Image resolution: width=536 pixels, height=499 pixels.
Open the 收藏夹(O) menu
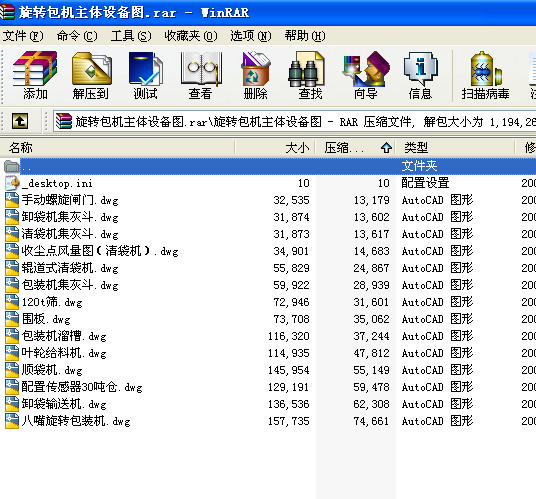[x=191, y=36]
